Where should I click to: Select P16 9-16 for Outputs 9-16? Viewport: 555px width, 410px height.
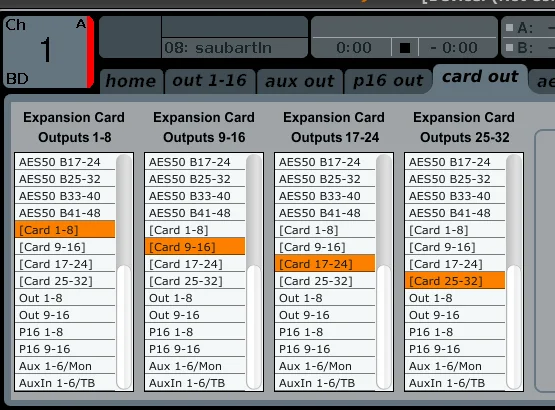195,349
